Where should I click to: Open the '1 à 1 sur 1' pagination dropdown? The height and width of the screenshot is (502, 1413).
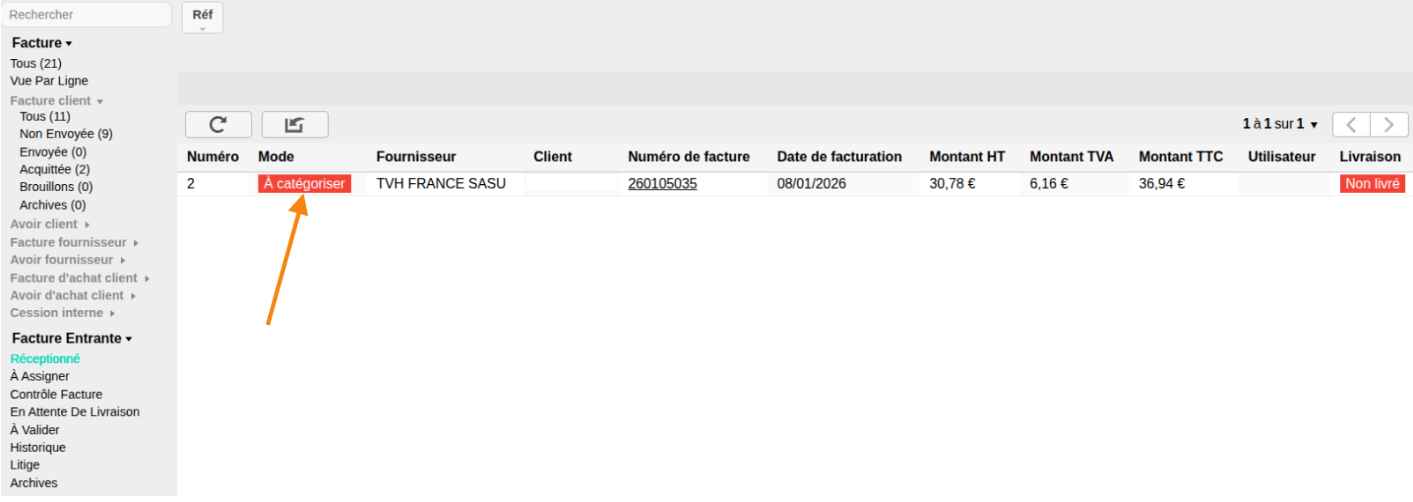coord(1280,124)
